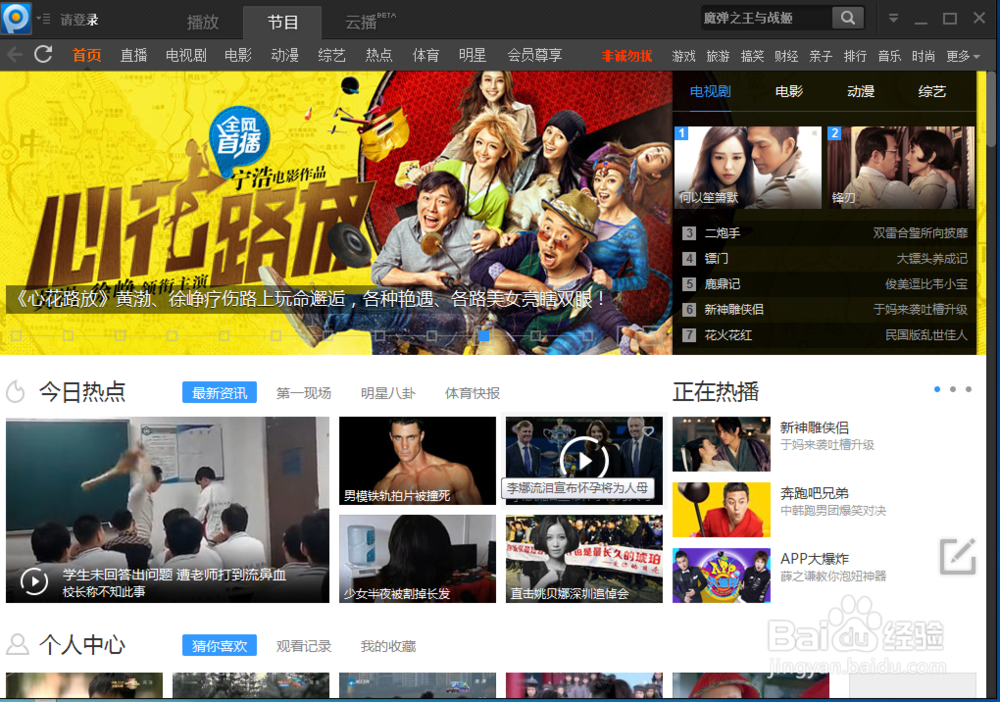Go back with the left arrow icon
Image resolution: width=1000 pixels, height=702 pixels.
[15, 55]
